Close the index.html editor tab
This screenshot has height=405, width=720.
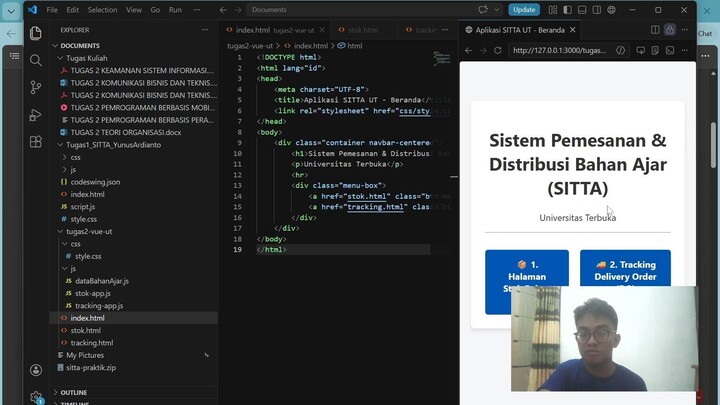coord(322,30)
